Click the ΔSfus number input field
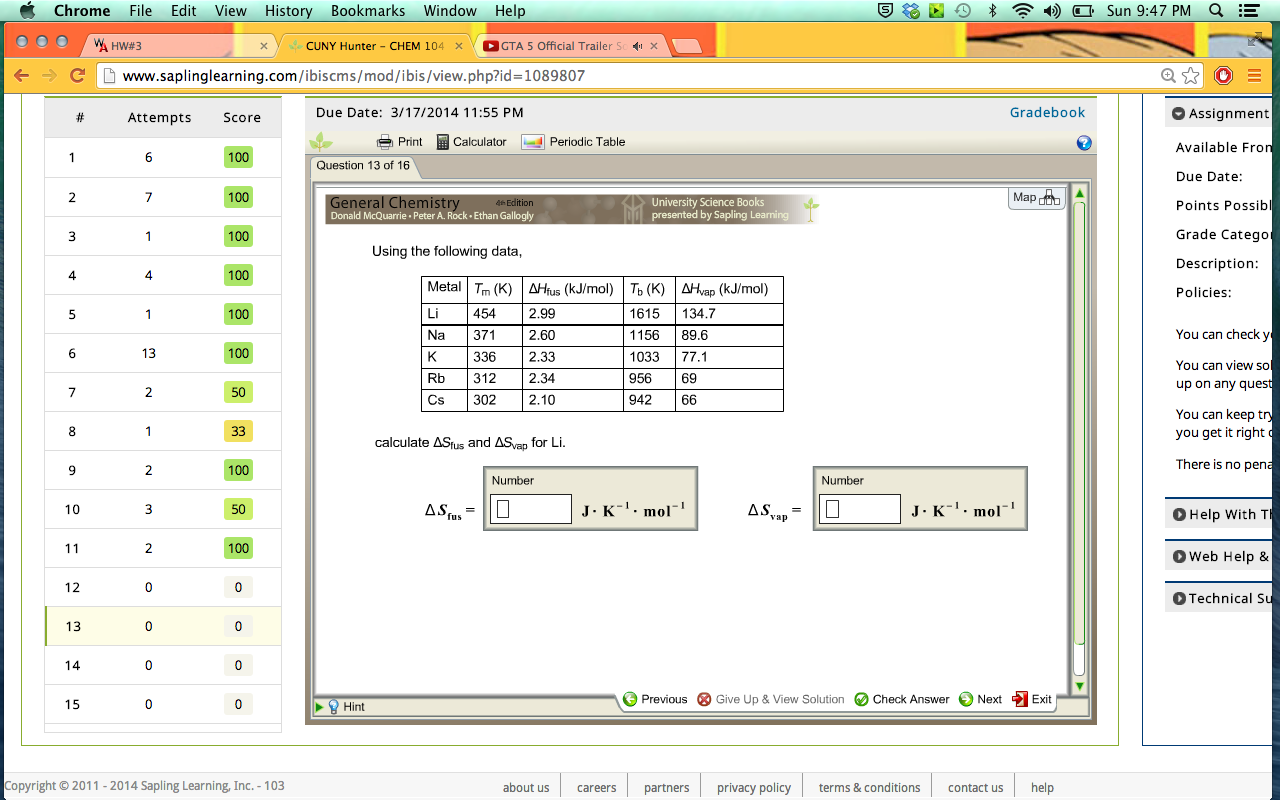 point(530,508)
